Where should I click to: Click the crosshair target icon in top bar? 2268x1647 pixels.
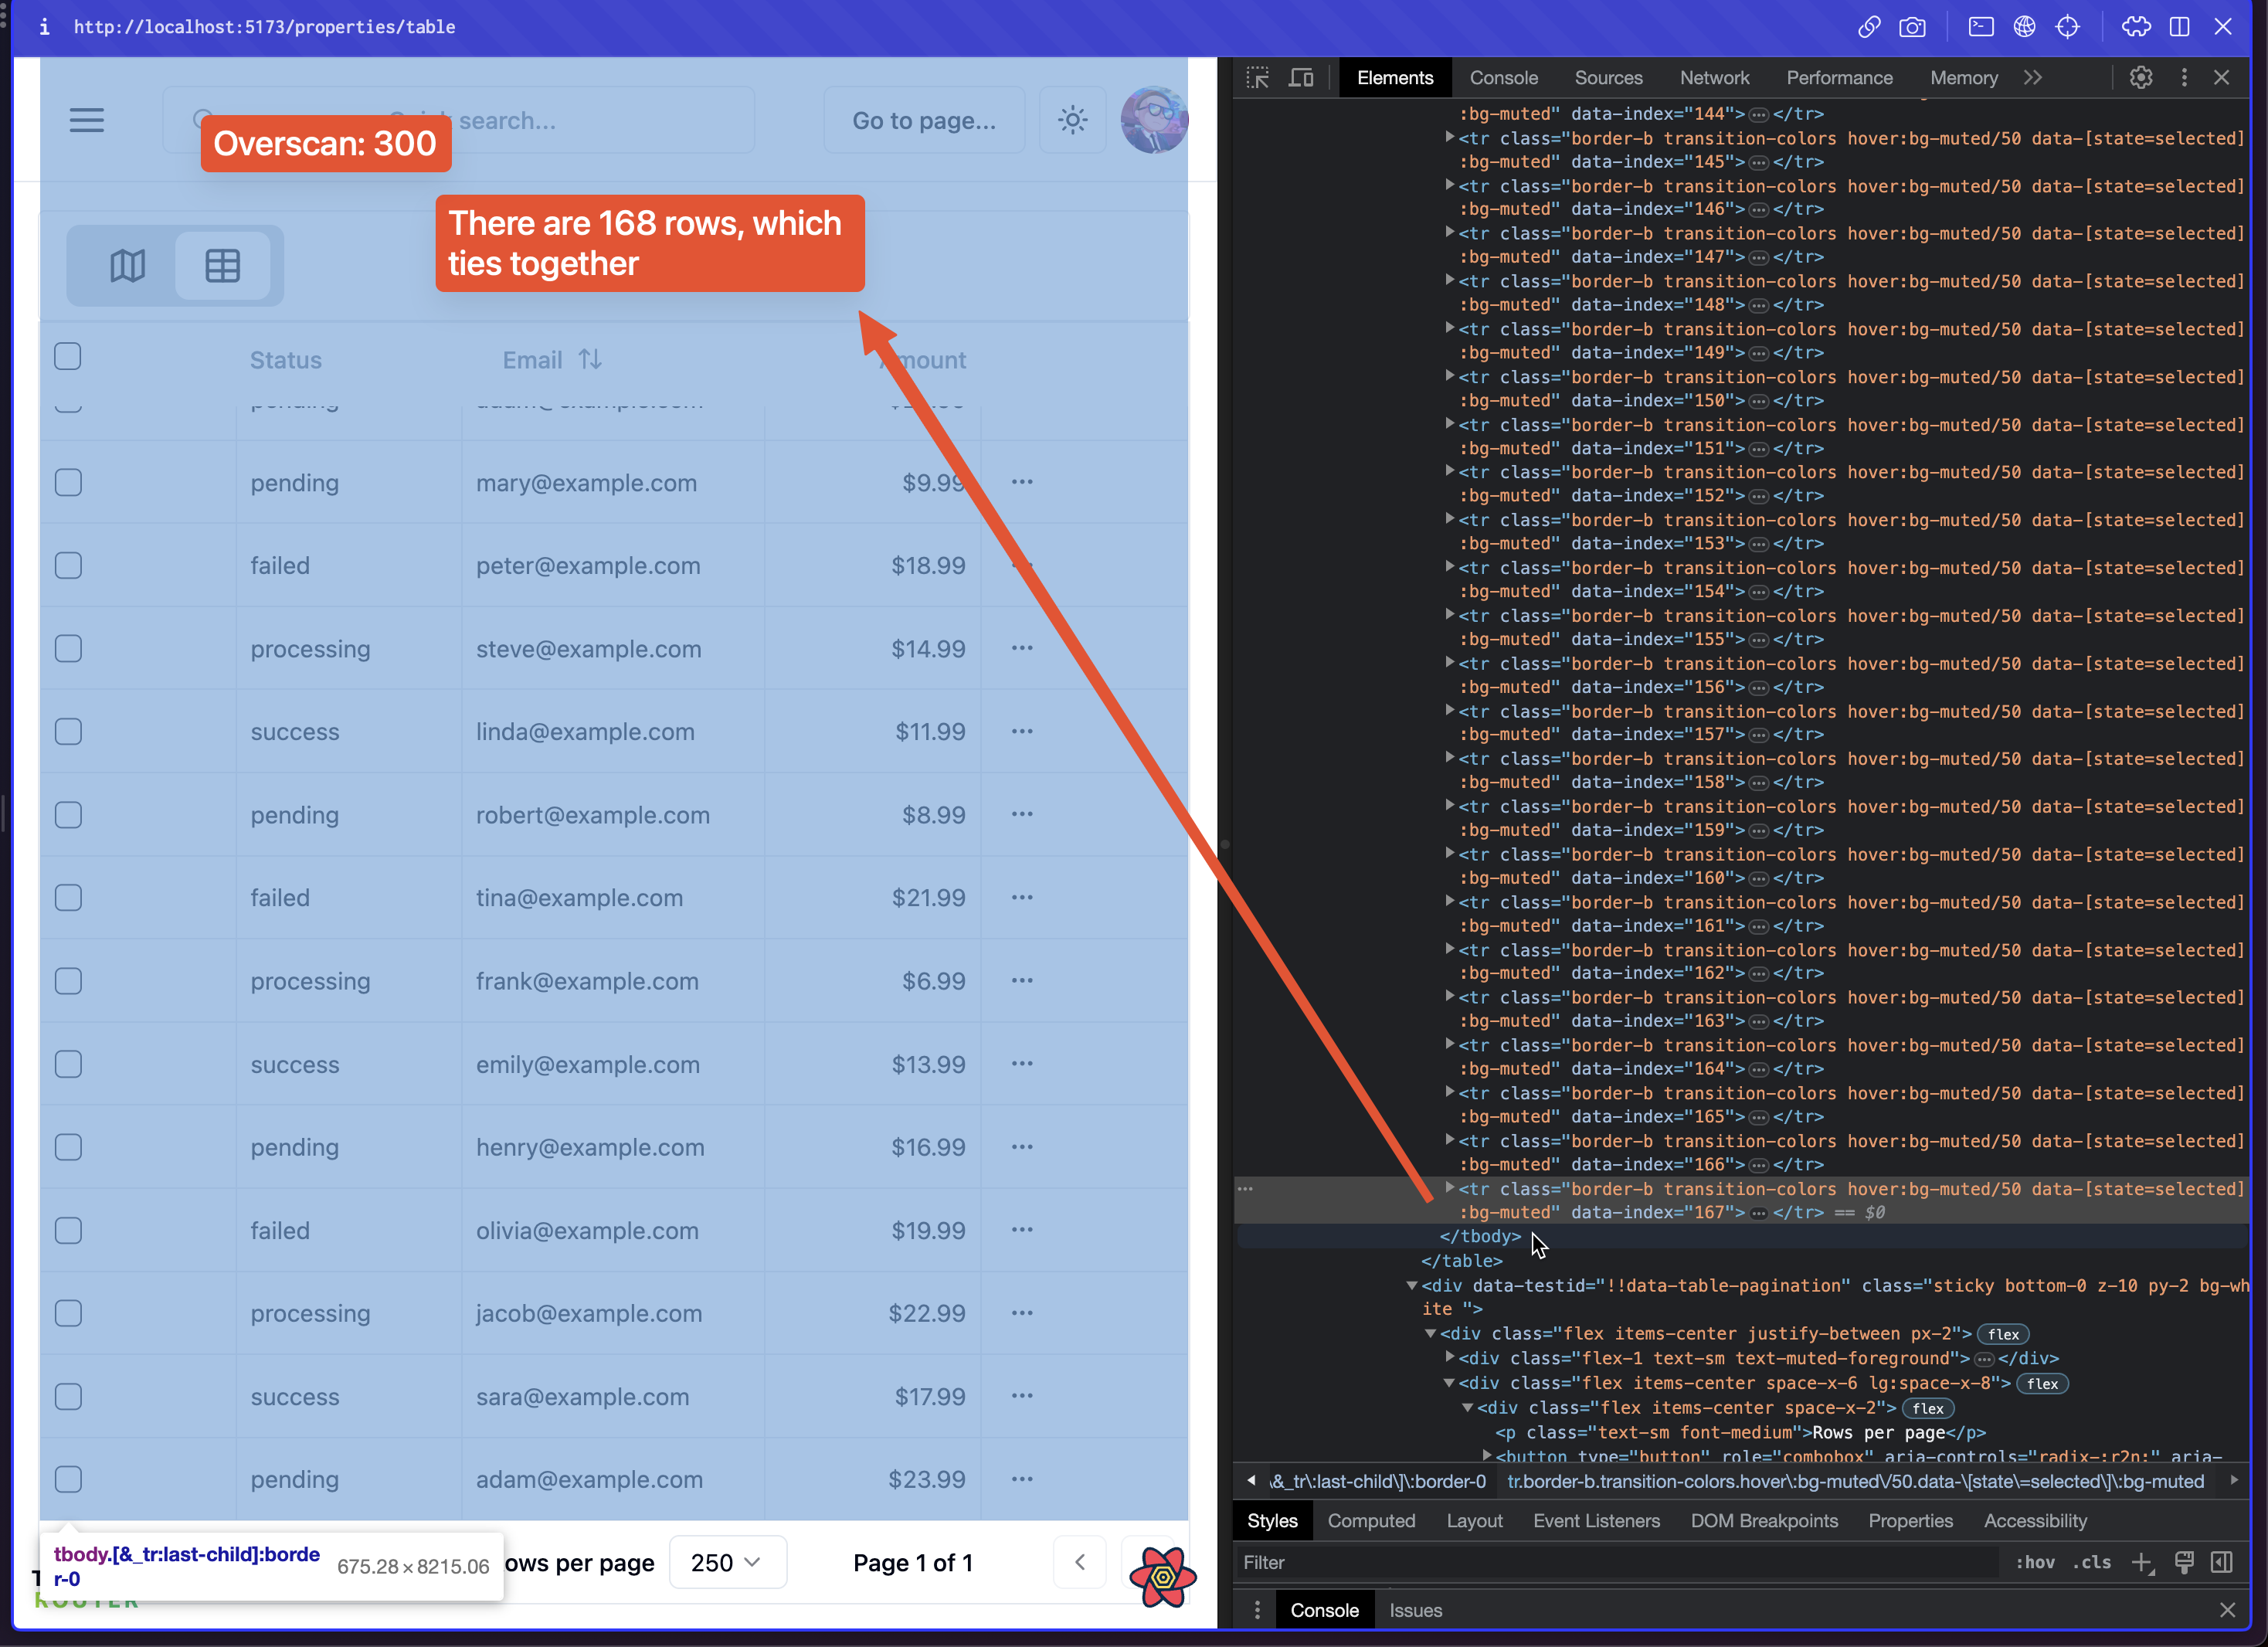coord(2067,27)
